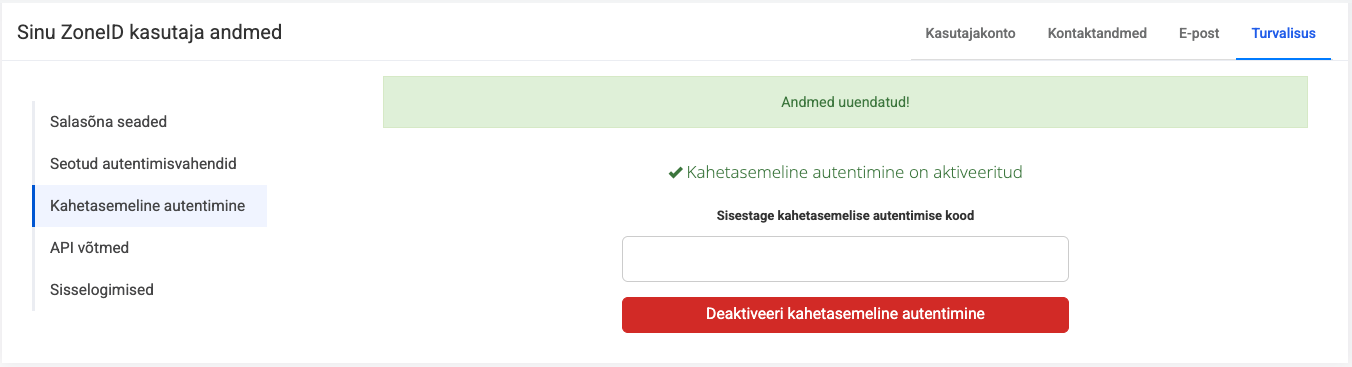
Task: Click the Sisestage kahetasemelise autentimise kood label
Action: tap(845, 215)
